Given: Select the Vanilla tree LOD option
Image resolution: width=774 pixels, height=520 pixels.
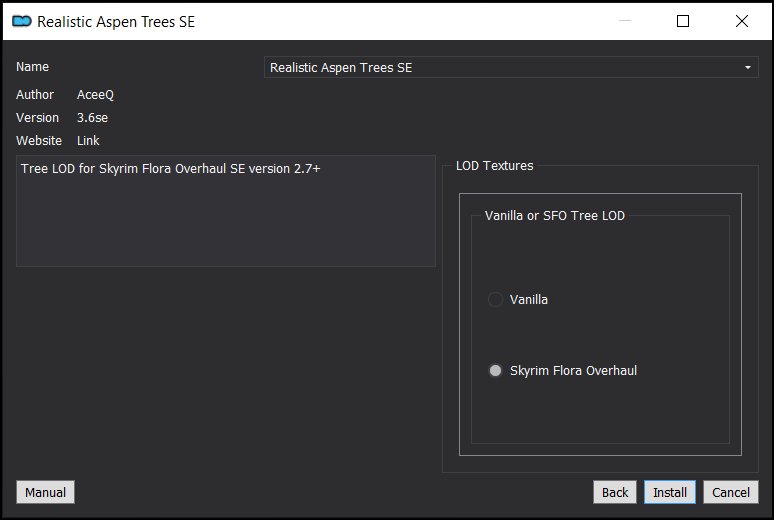Looking at the screenshot, I should pyautogui.click(x=495, y=299).
